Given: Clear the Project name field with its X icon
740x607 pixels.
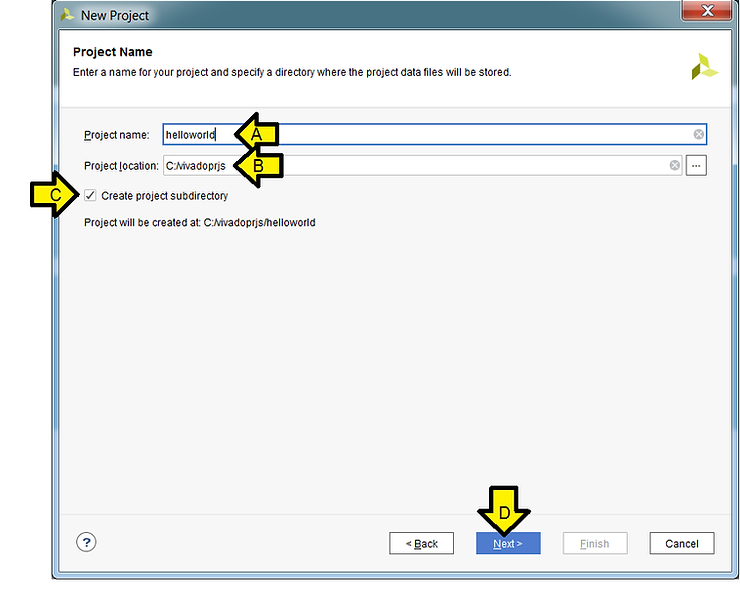Looking at the screenshot, I should (699, 135).
